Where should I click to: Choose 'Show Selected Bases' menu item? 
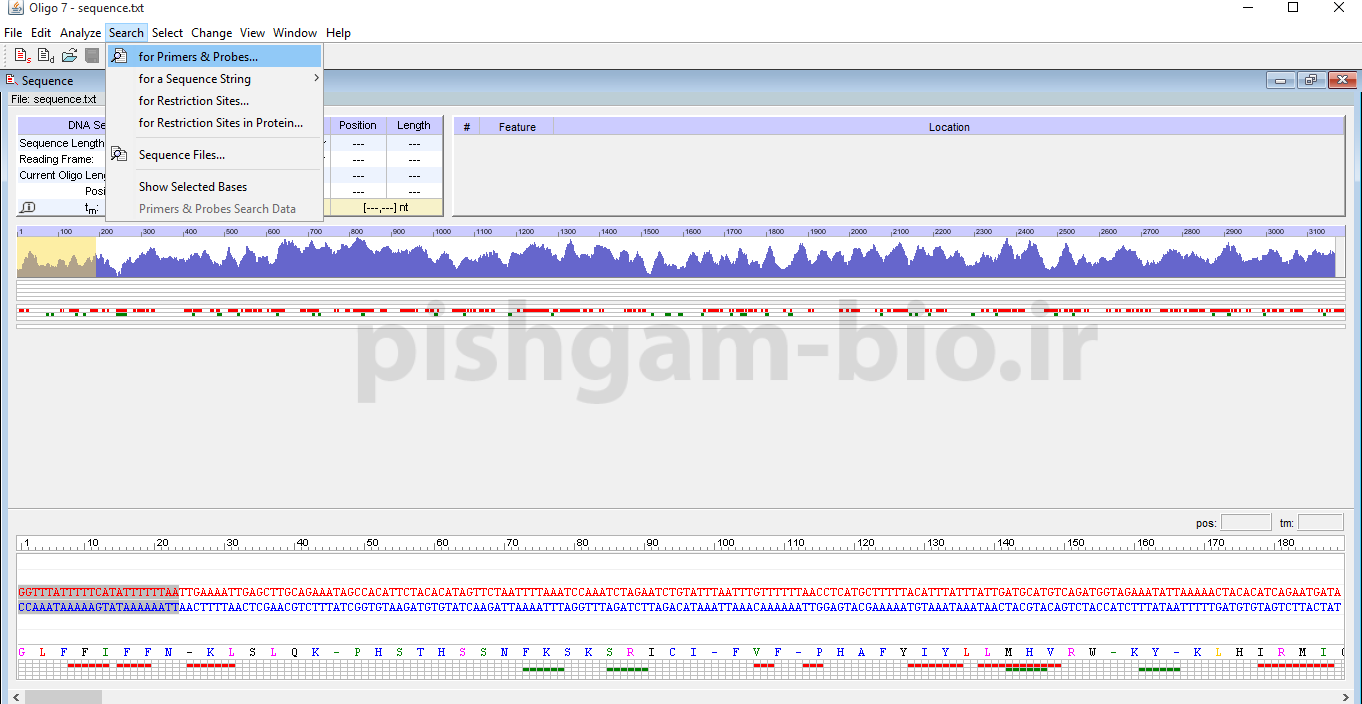click(193, 187)
